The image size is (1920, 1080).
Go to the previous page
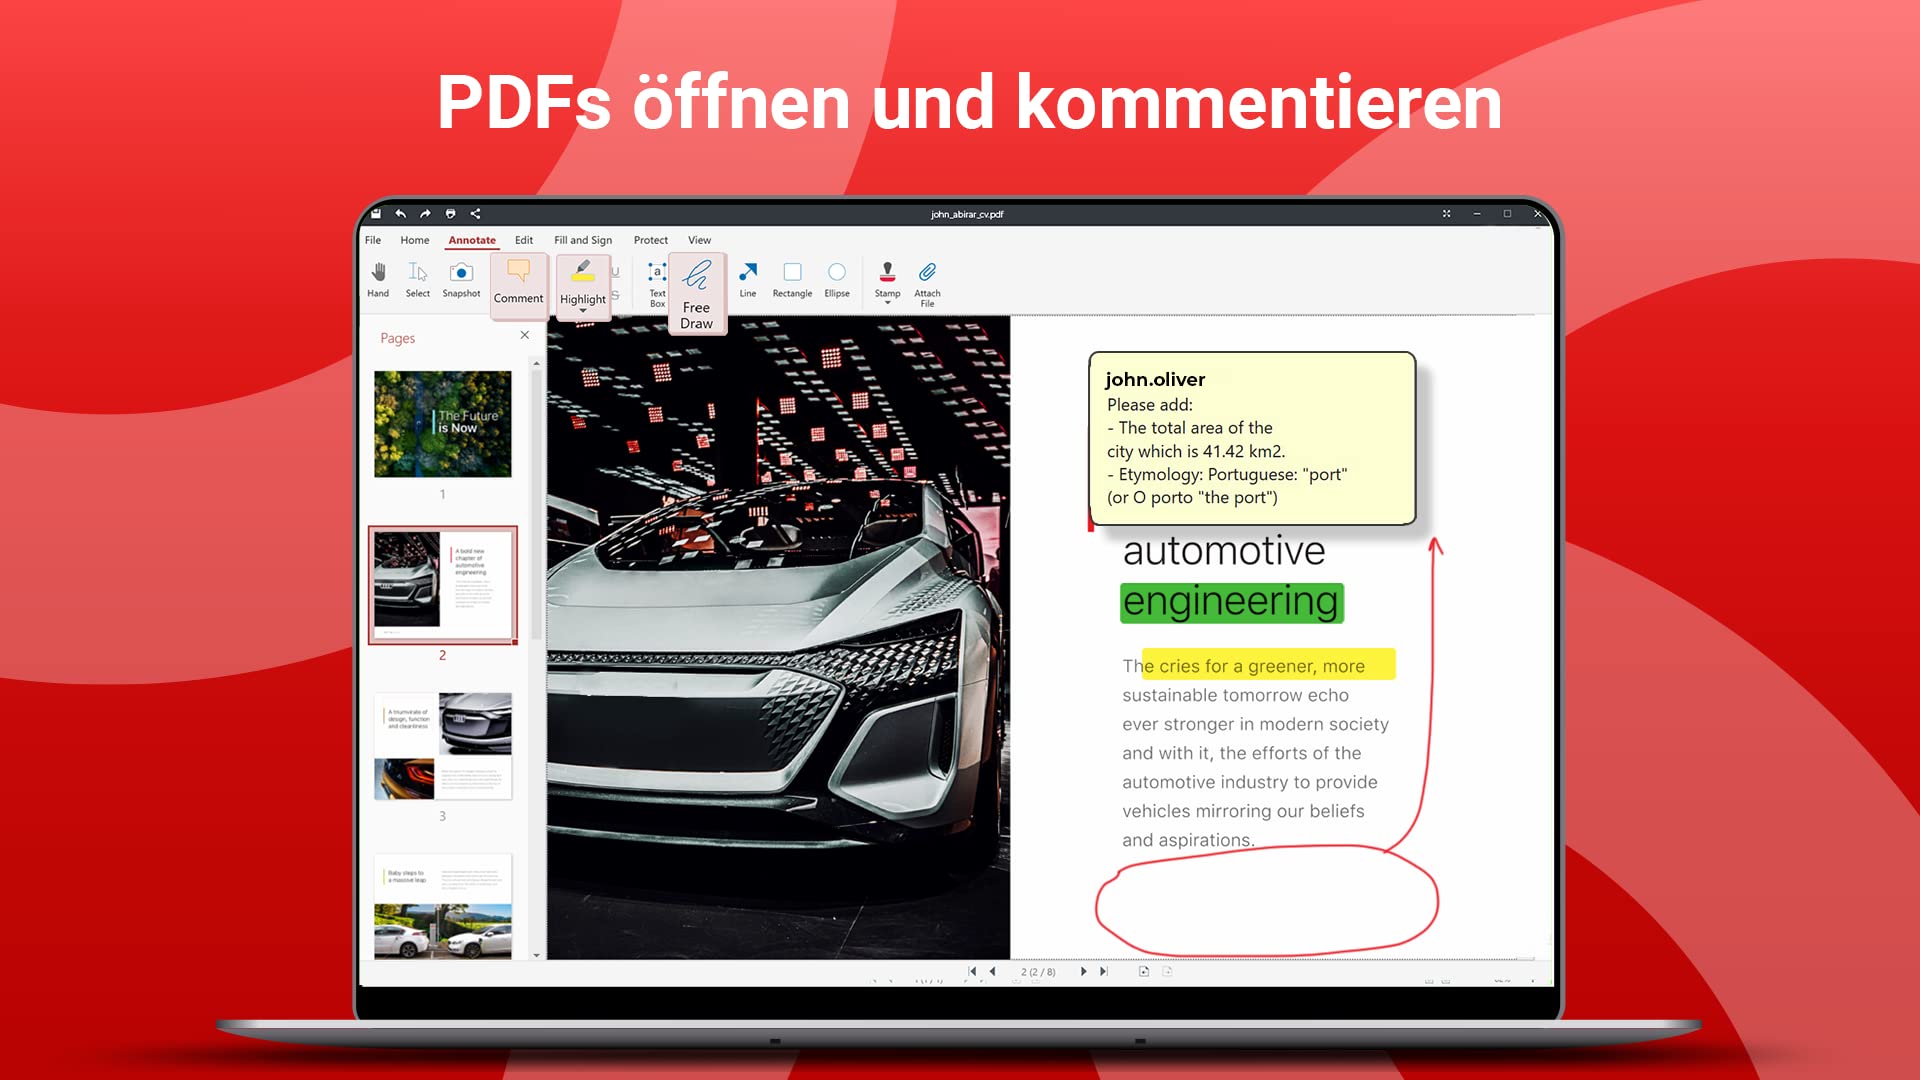[992, 971]
